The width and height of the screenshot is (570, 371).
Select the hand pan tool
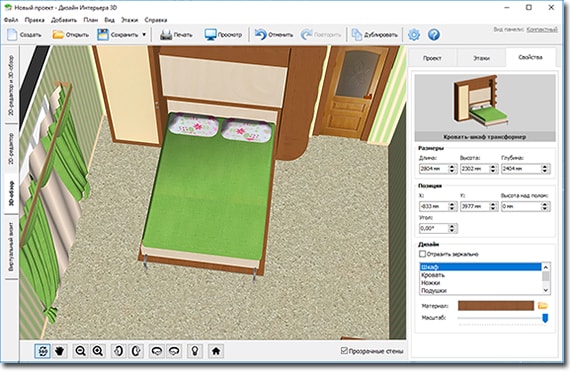click(x=60, y=351)
